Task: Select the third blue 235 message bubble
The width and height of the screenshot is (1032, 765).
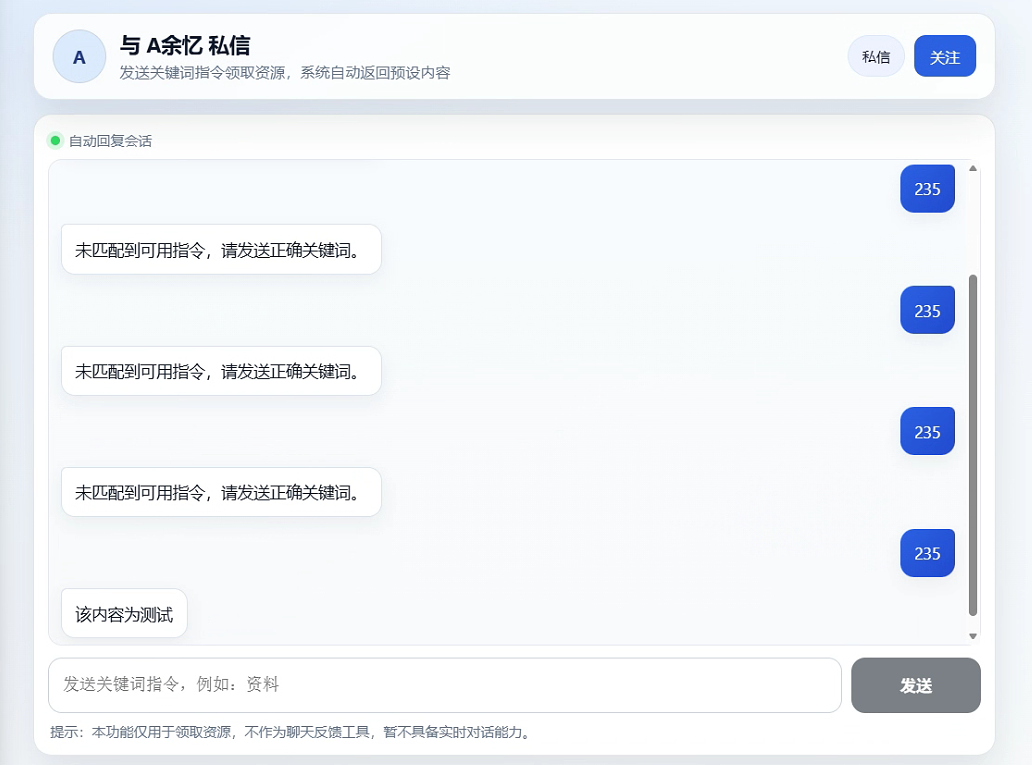Action: (927, 432)
